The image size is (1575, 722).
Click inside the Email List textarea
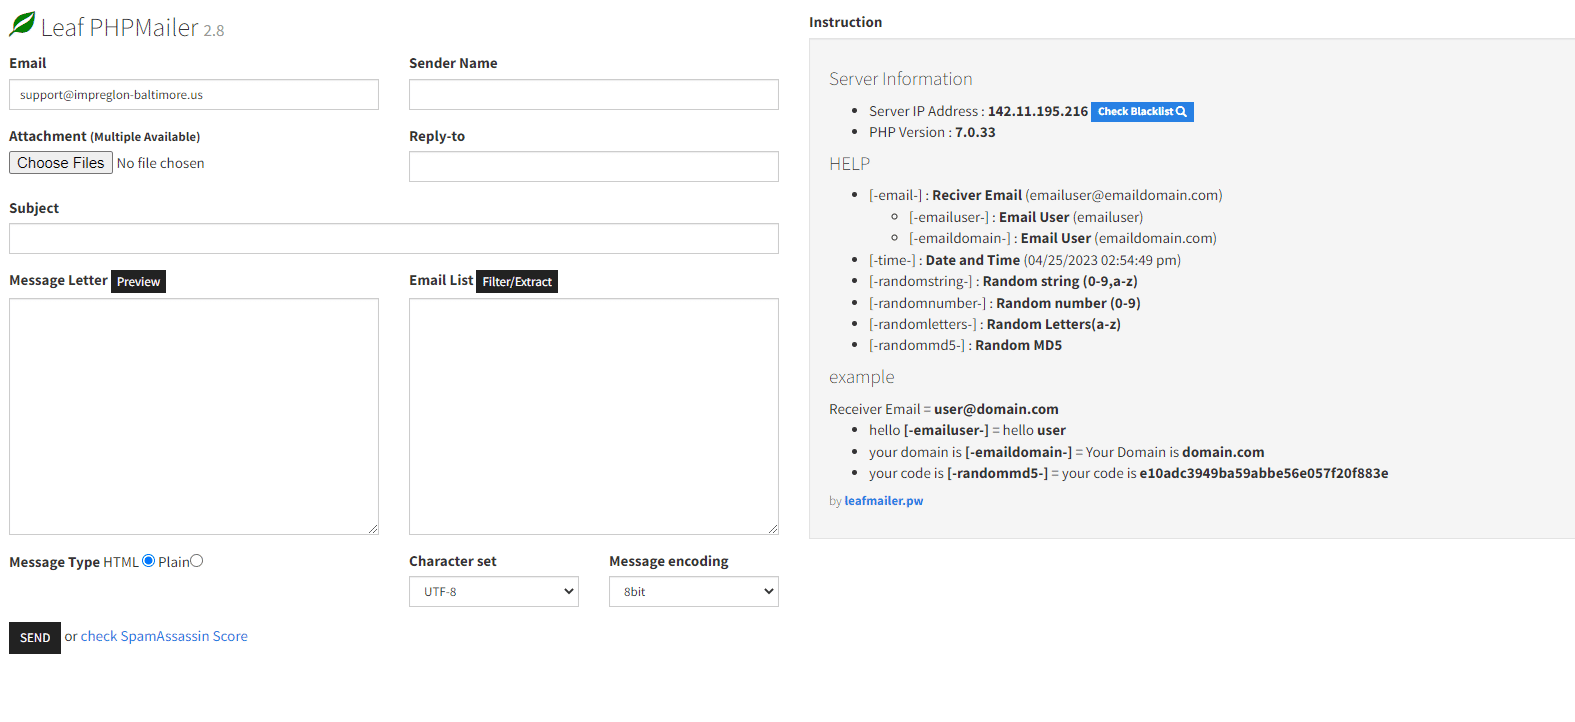coord(594,416)
